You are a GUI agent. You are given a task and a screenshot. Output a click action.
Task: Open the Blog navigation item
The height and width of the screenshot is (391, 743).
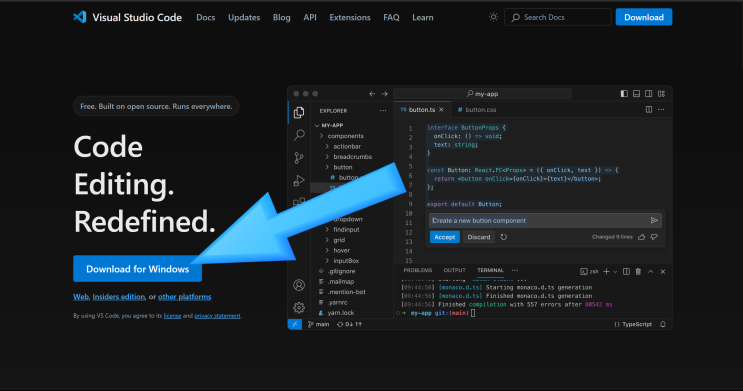pos(281,18)
